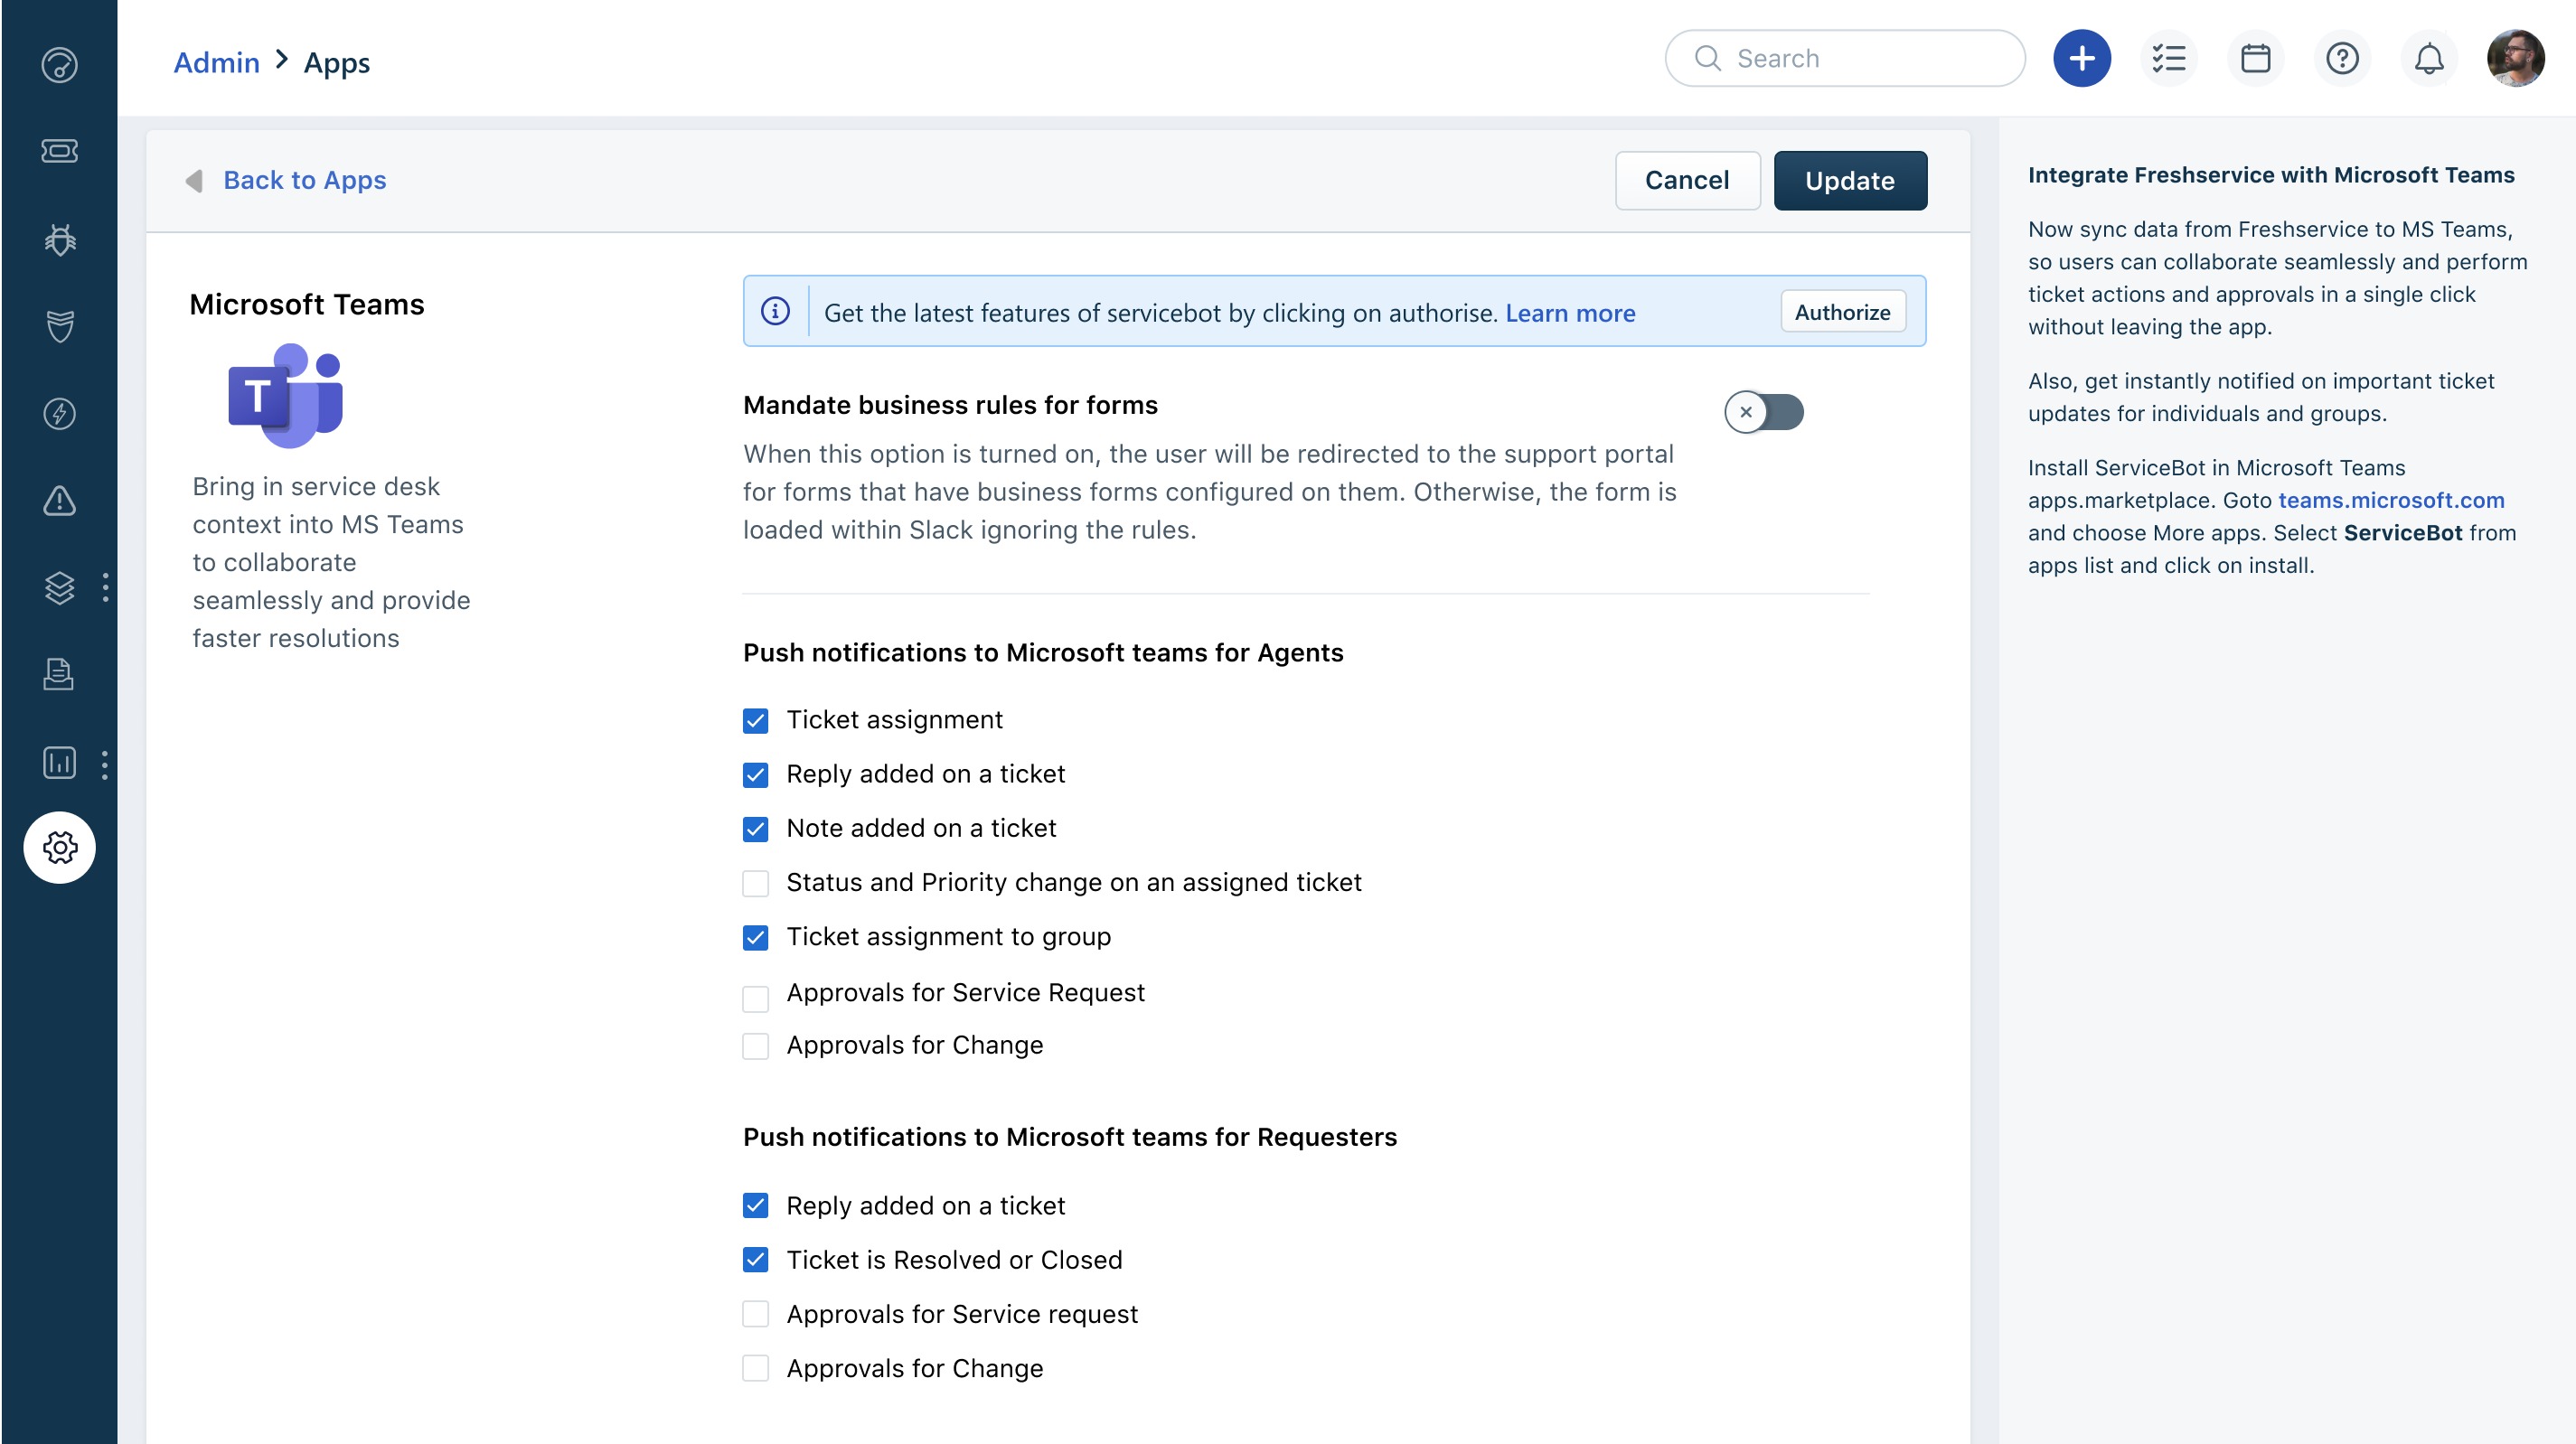The width and height of the screenshot is (2576, 1444).
Task: Open the calendar icon in top bar
Action: pos(2255,59)
